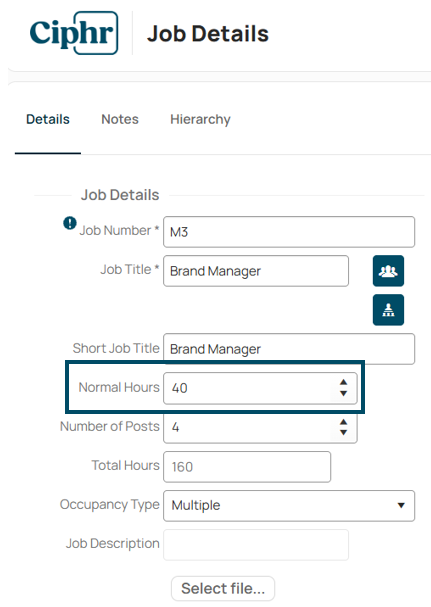
Task: Select the Details tab
Action: (x=48, y=119)
